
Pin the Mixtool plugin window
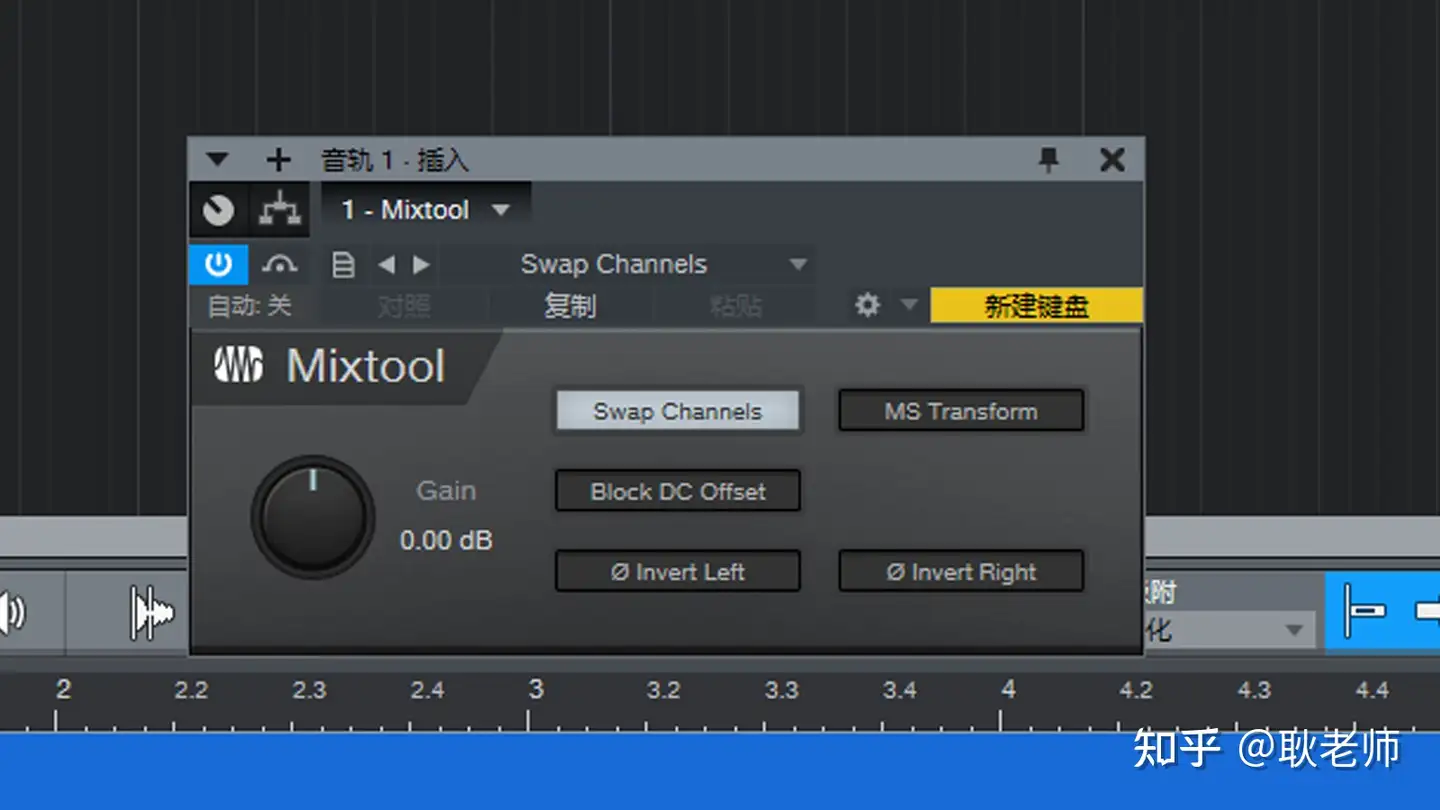pyautogui.click(x=1048, y=160)
